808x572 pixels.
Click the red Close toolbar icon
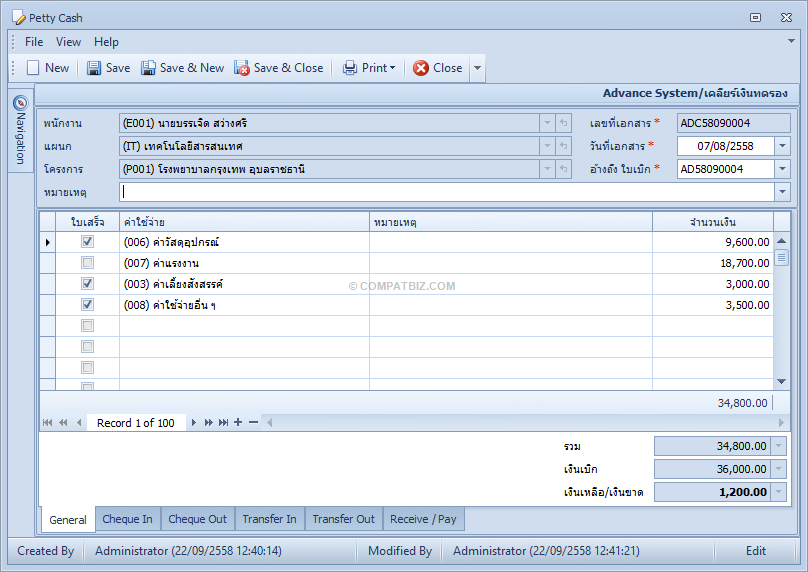tap(421, 68)
